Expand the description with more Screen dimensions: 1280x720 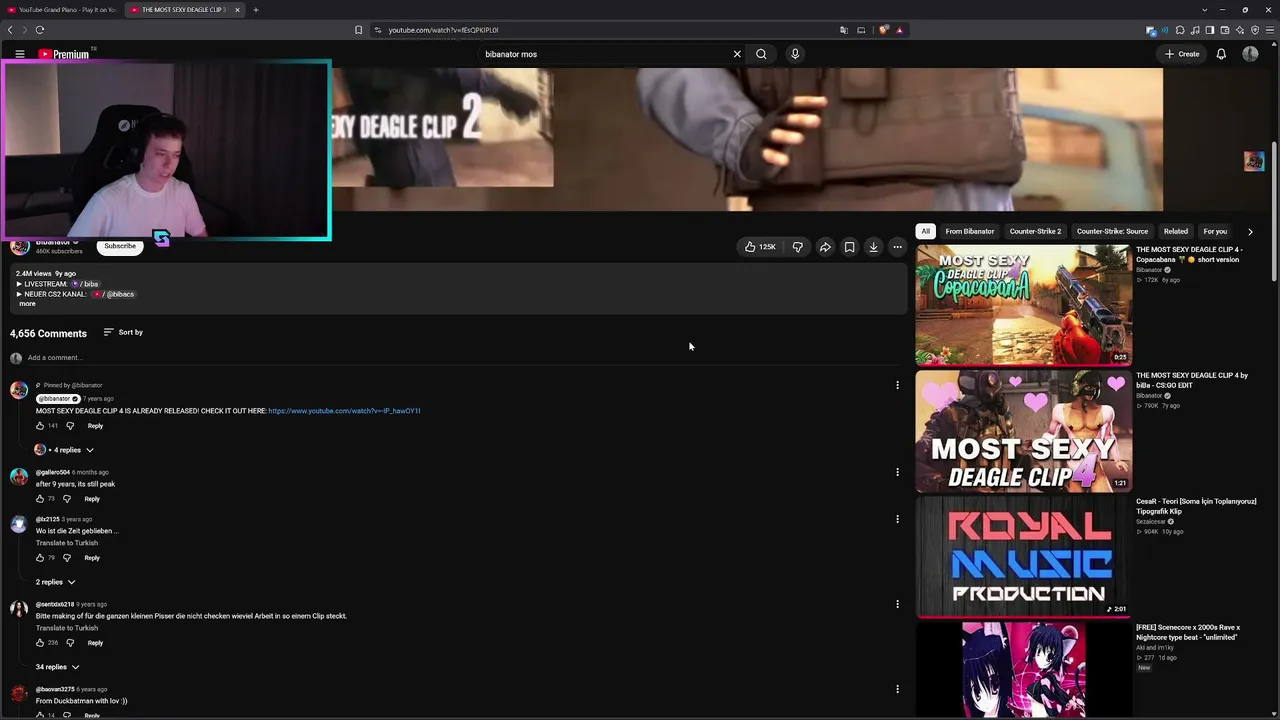pyautogui.click(x=27, y=304)
